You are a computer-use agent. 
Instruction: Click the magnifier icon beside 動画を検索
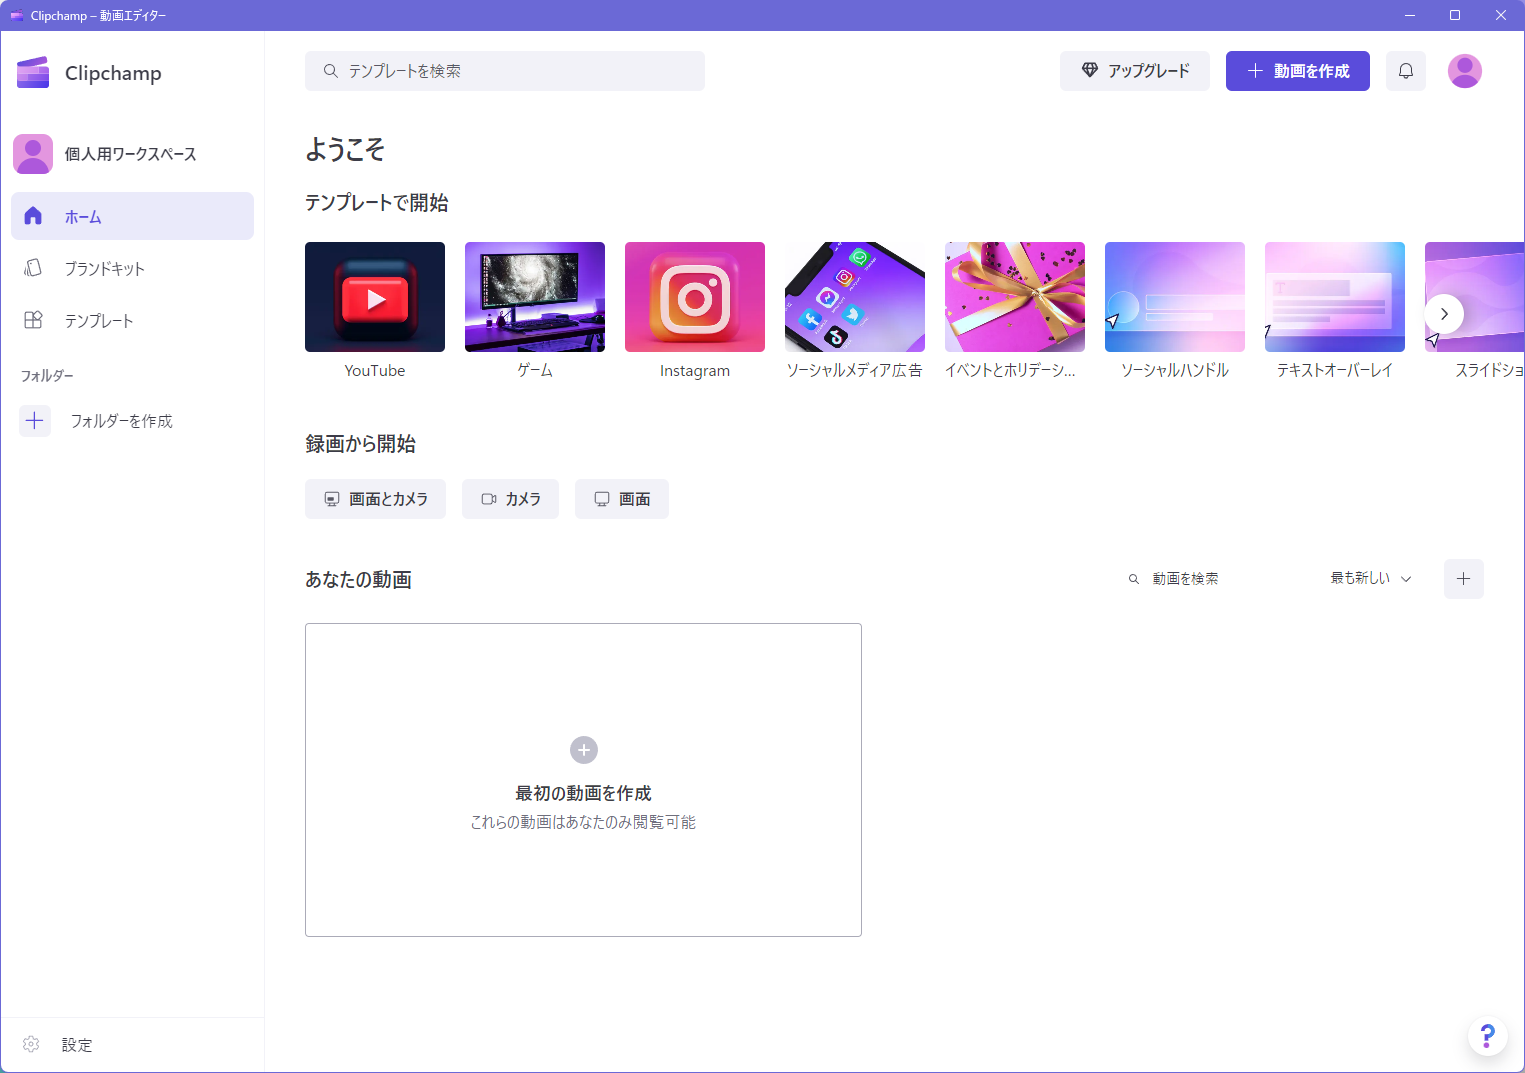[1134, 579]
